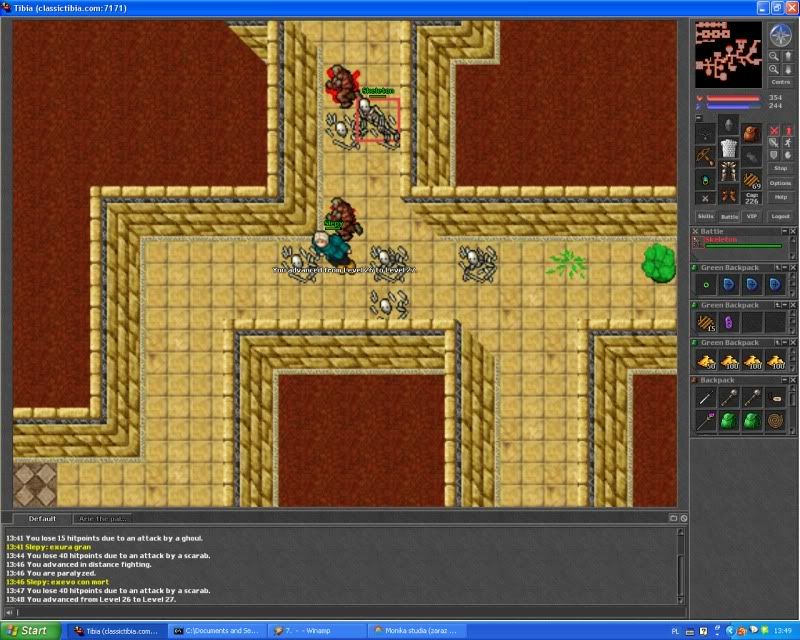
Task: Select the purple-tipped wand in Backpack
Action: click(706, 422)
